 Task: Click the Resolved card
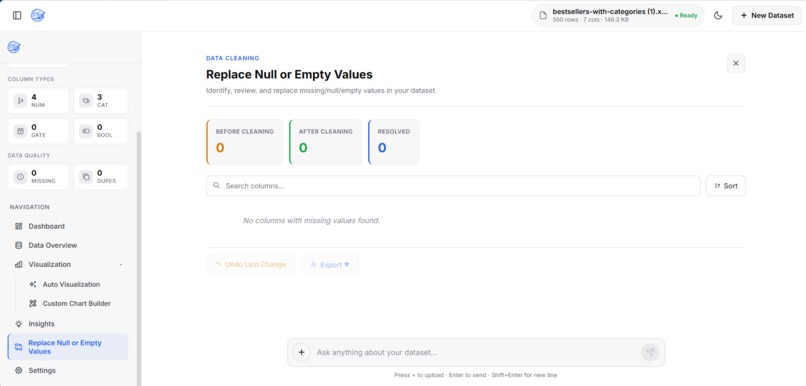393,142
